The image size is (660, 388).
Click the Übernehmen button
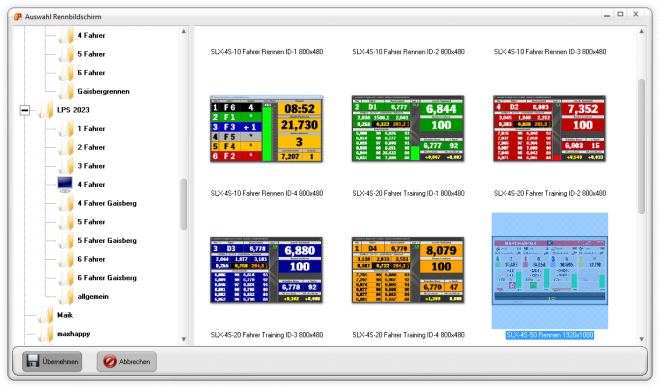click(52, 361)
